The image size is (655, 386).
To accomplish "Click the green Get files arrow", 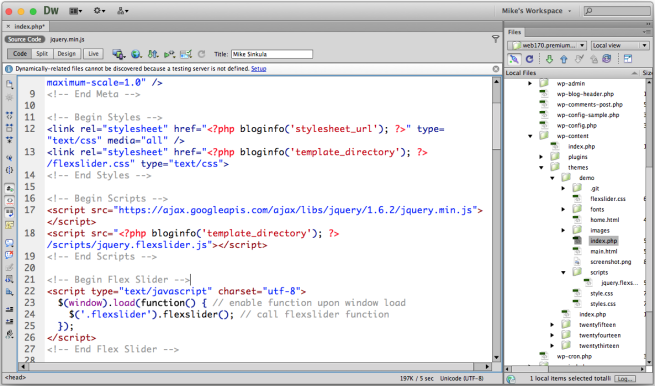I will [x=549, y=59].
